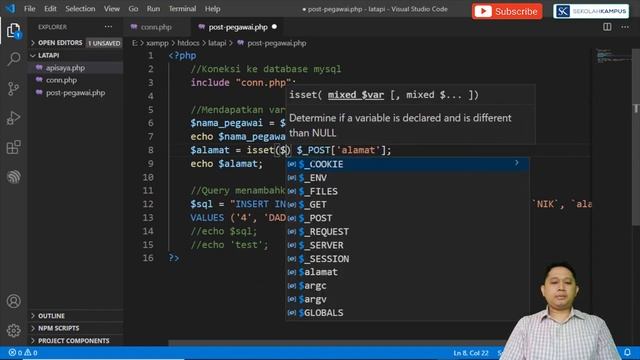Expand the Project Components section
This screenshot has height=360, width=640.
76,340
